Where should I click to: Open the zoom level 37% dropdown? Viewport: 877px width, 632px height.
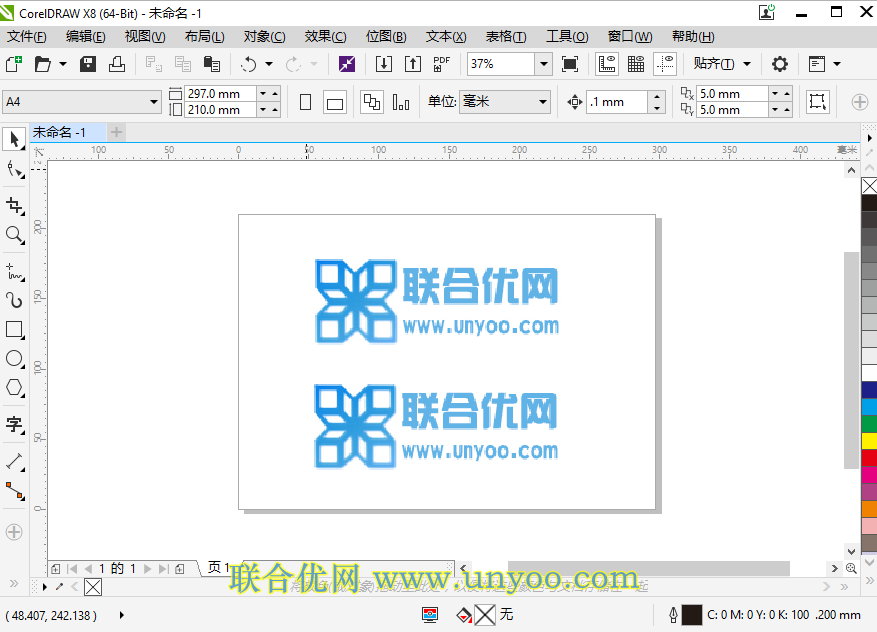543,64
